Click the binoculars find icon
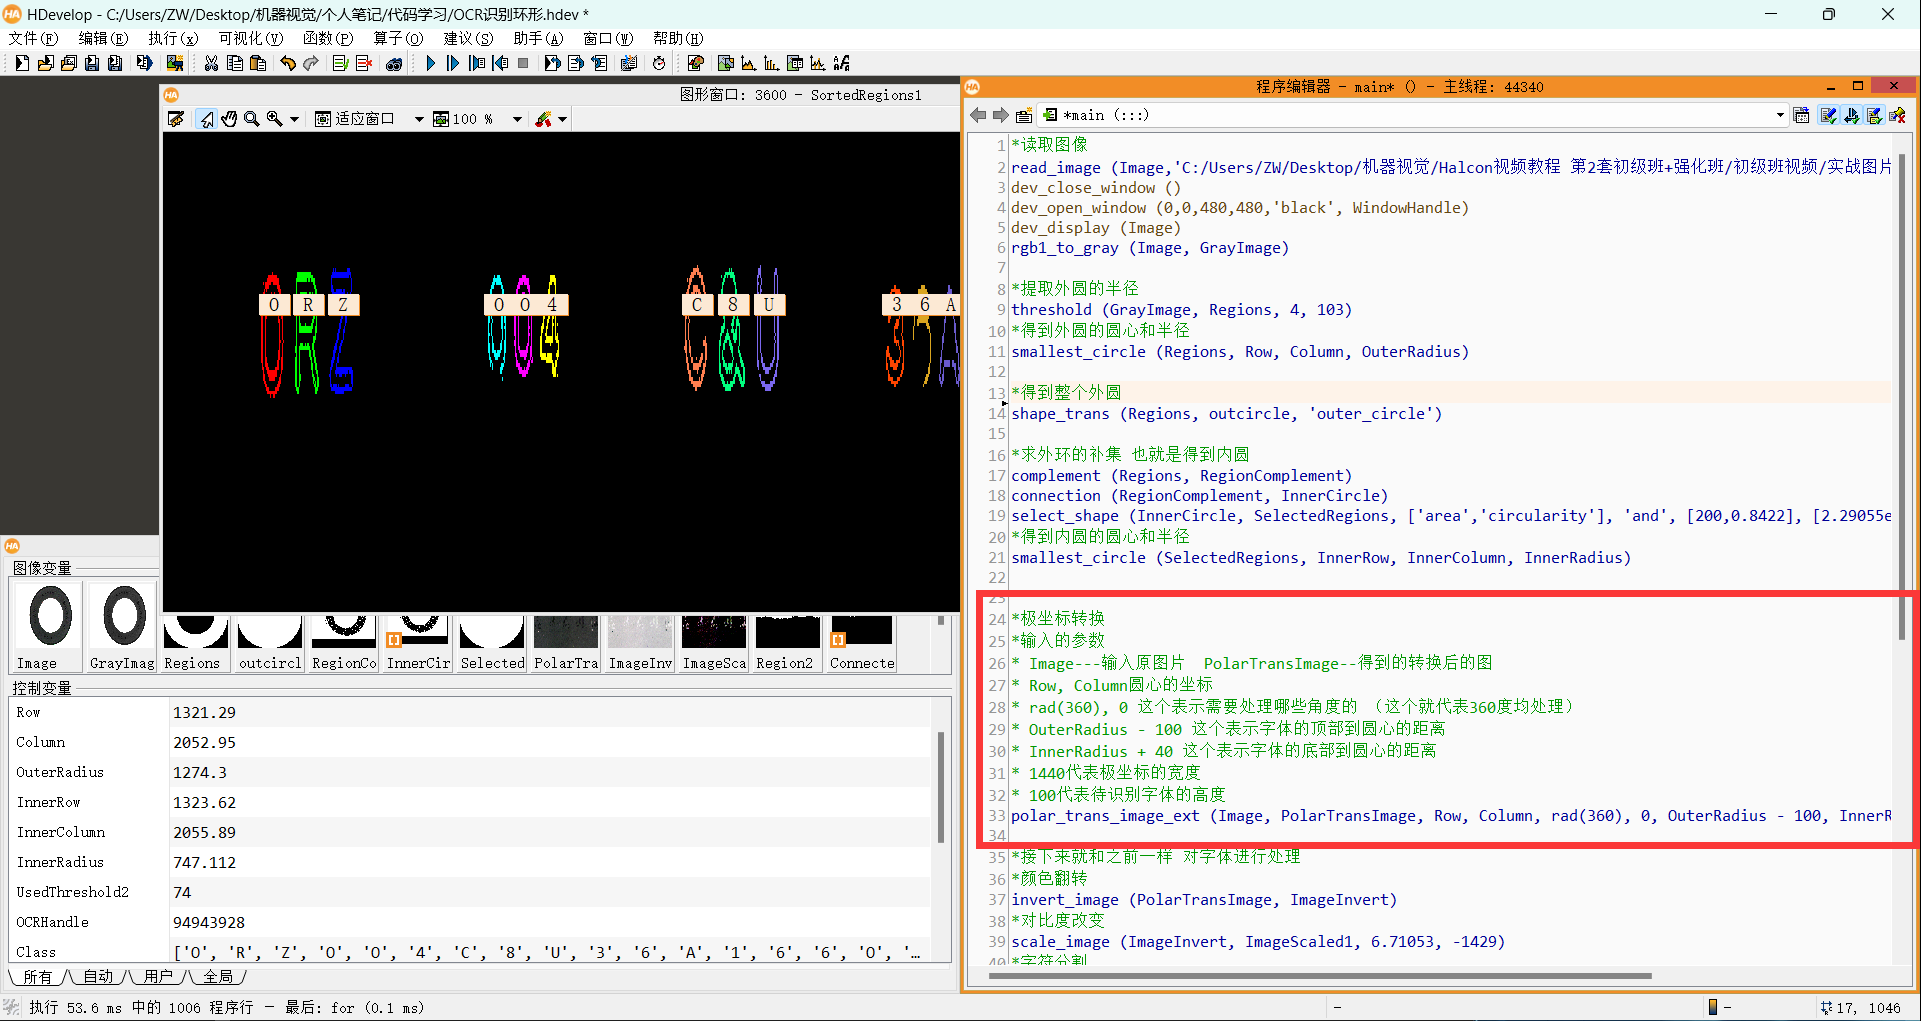The image size is (1921, 1021). point(394,63)
